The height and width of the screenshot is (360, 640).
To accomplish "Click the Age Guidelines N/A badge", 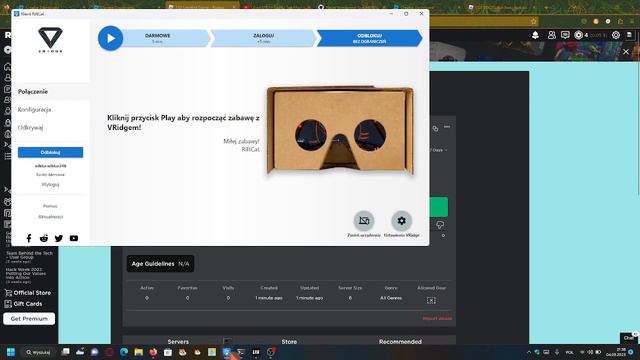I will click(160, 264).
